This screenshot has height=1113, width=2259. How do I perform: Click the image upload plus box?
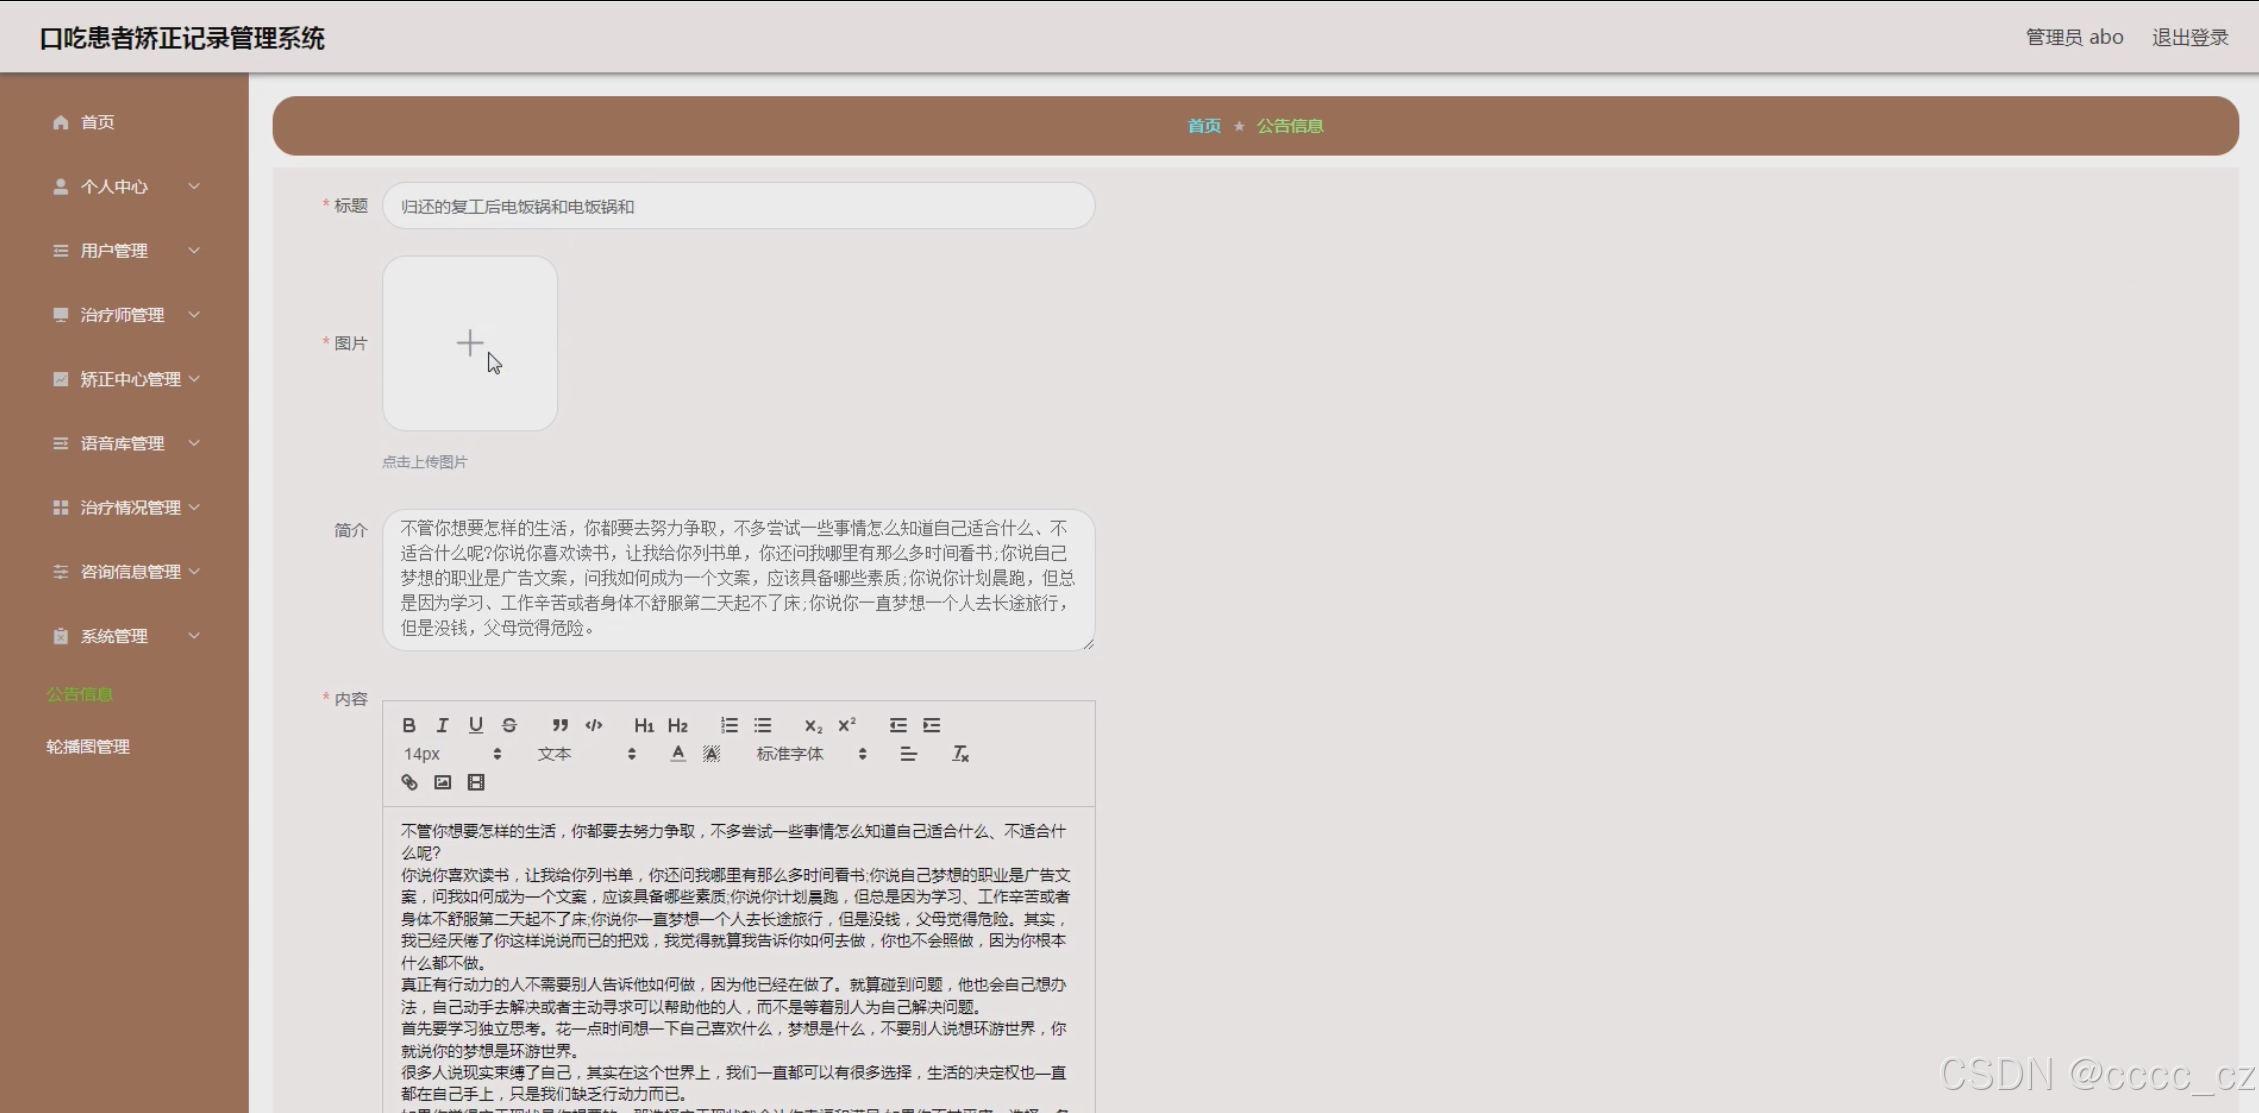pyautogui.click(x=470, y=343)
